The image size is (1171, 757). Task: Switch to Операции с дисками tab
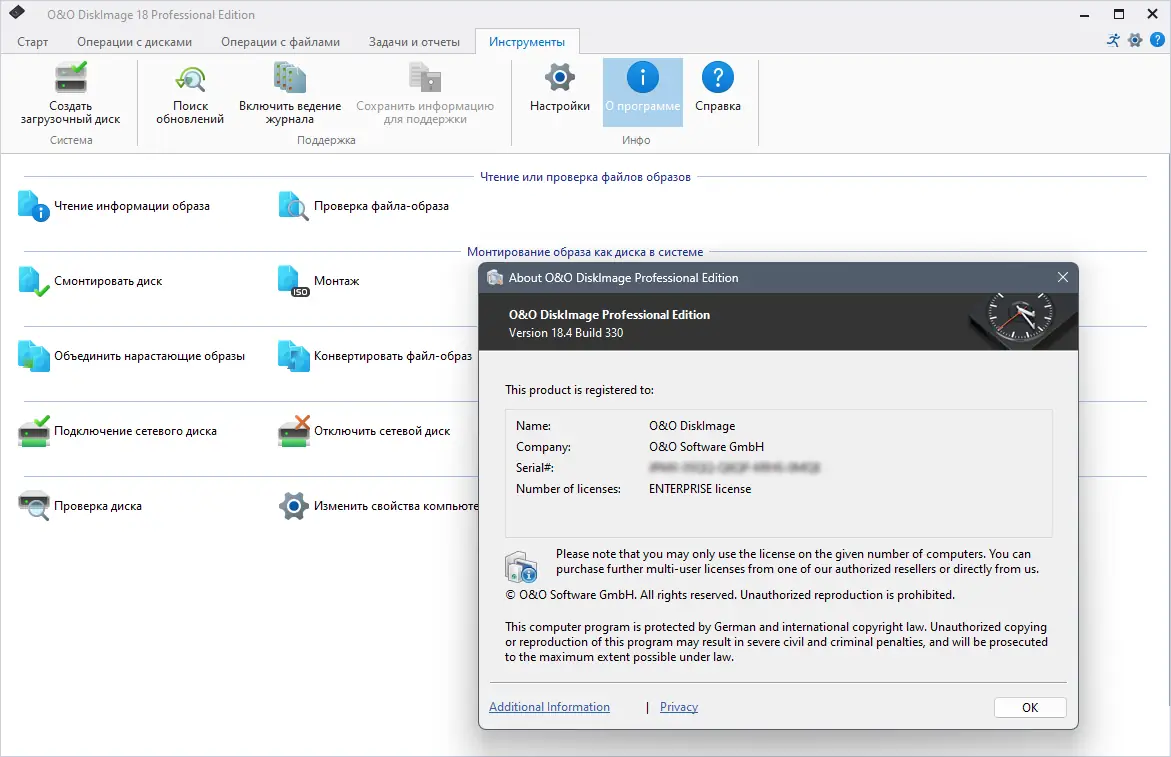pos(134,42)
